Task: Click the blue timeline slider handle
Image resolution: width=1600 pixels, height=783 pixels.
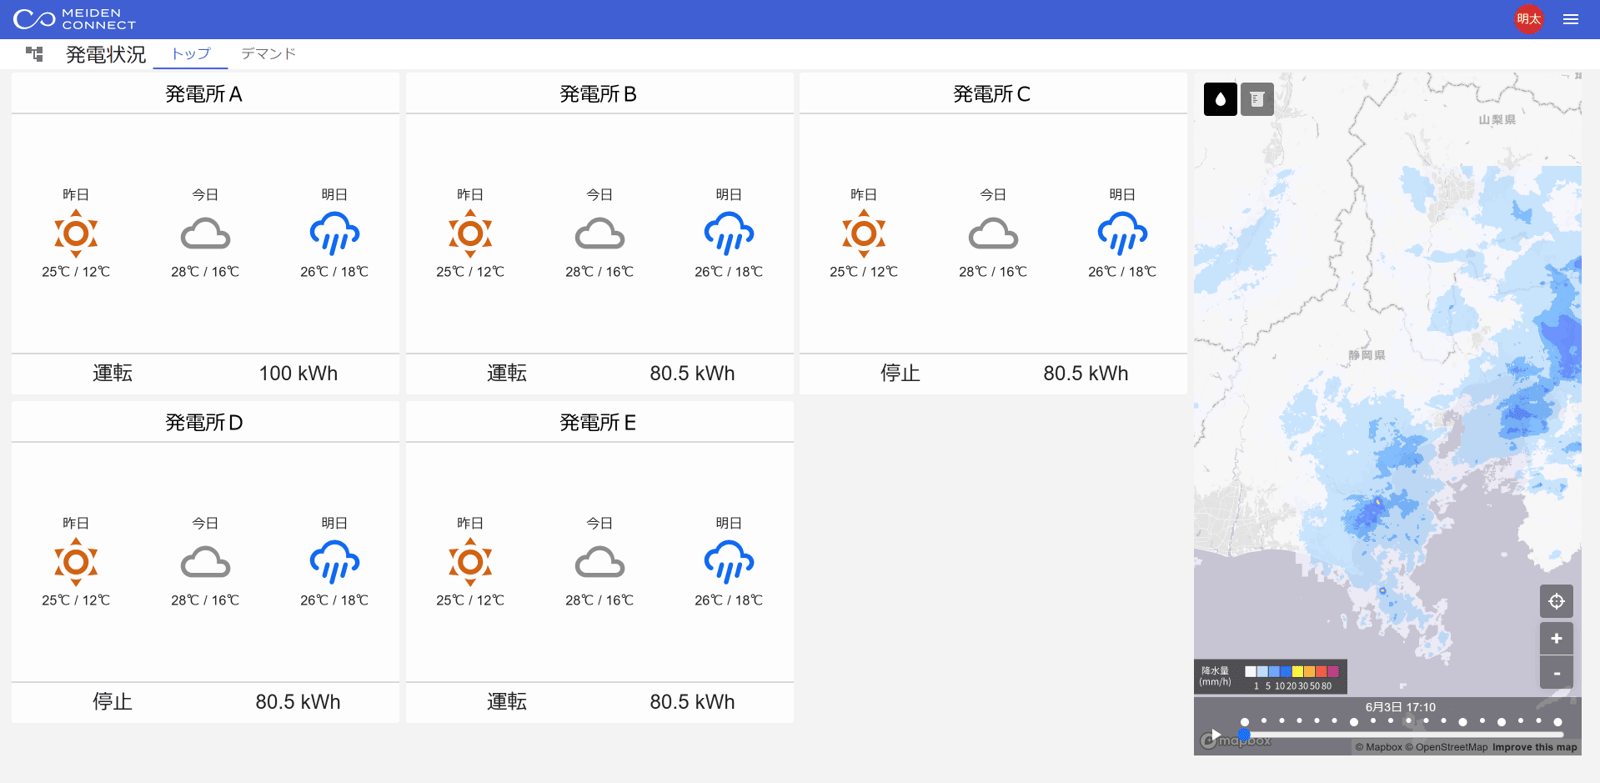Action: point(1245,735)
